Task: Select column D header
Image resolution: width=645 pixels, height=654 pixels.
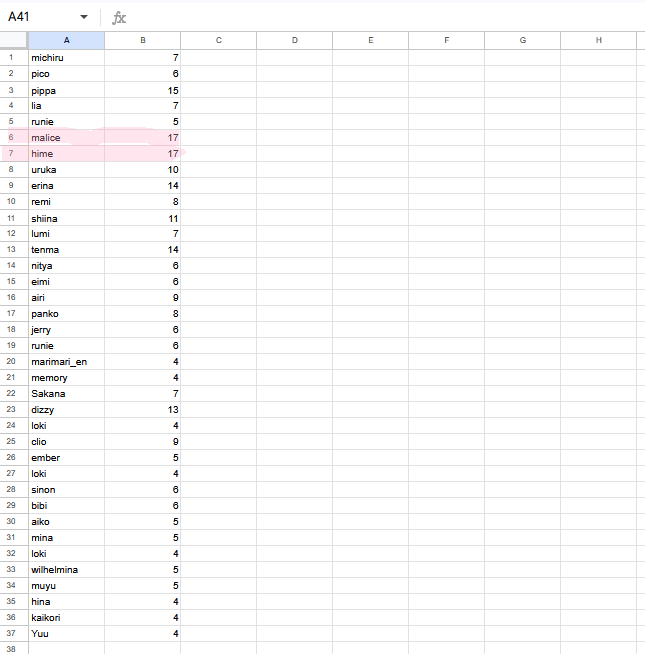Action: pyautogui.click(x=295, y=40)
